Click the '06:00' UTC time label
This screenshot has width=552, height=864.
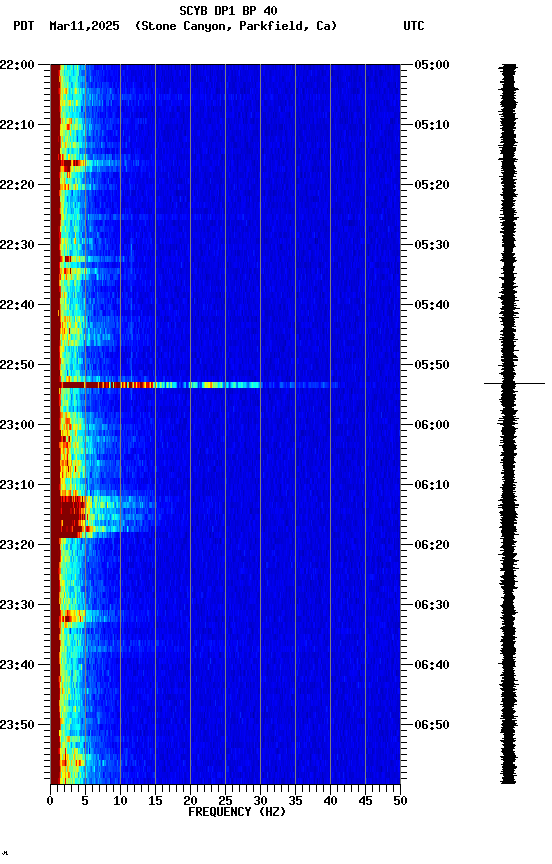(432, 425)
